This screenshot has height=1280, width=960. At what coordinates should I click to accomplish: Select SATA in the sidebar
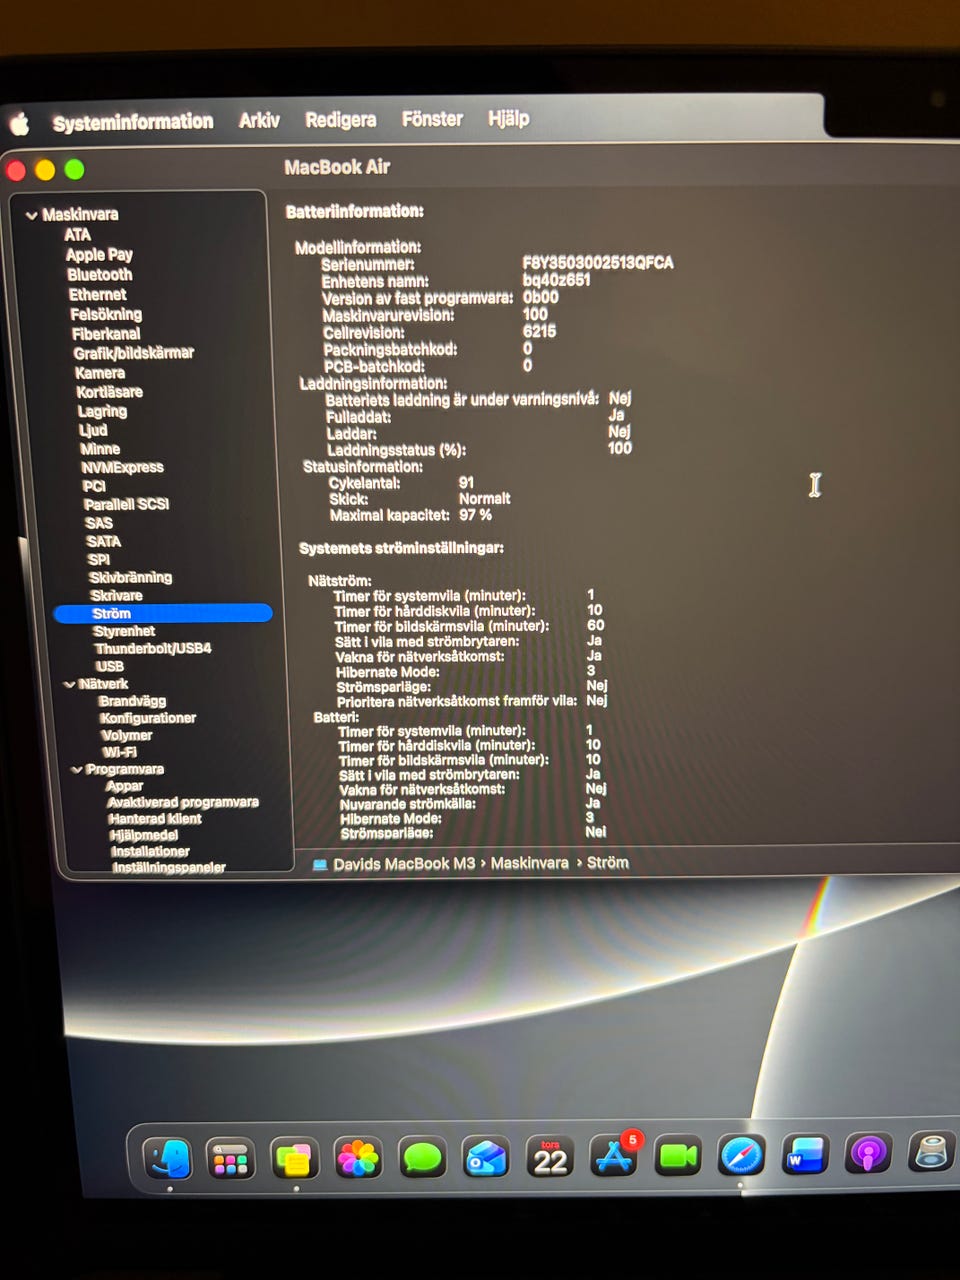(x=103, y=541)
